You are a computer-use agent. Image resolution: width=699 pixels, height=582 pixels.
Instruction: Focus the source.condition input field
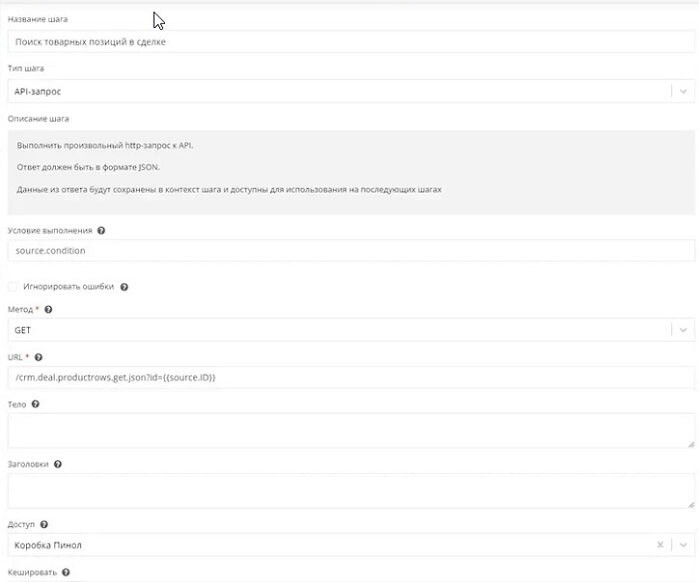tap(340, 250)
